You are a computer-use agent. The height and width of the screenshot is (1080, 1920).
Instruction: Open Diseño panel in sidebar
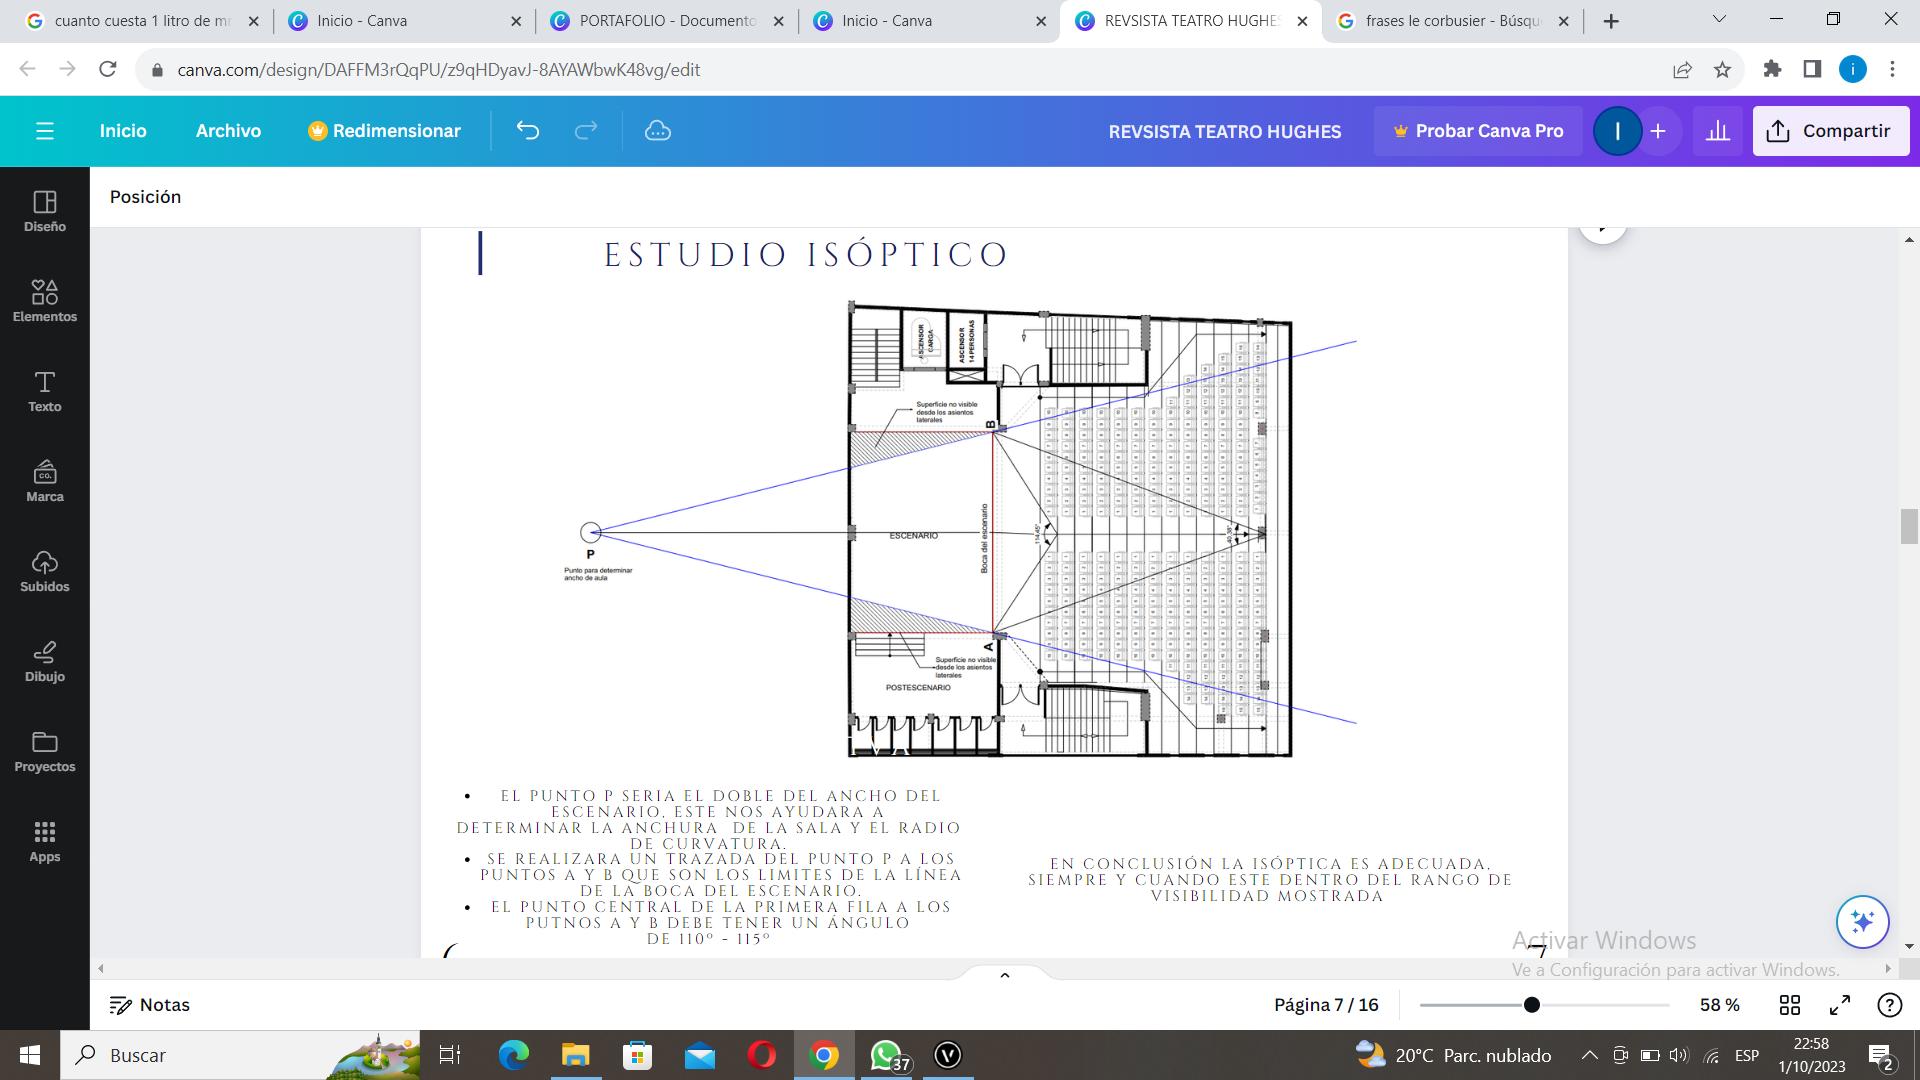(45, 211)
